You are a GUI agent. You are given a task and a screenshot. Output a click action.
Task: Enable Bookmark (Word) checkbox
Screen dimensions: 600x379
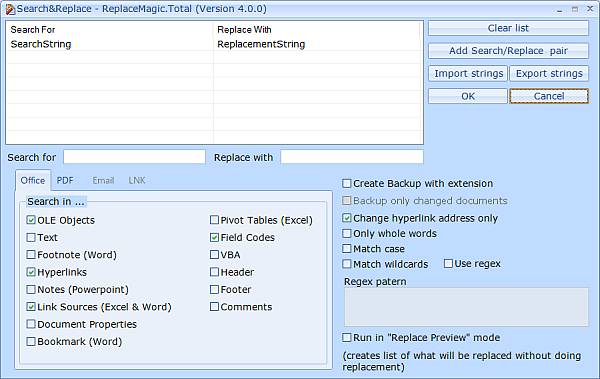[x=31, y=341]
